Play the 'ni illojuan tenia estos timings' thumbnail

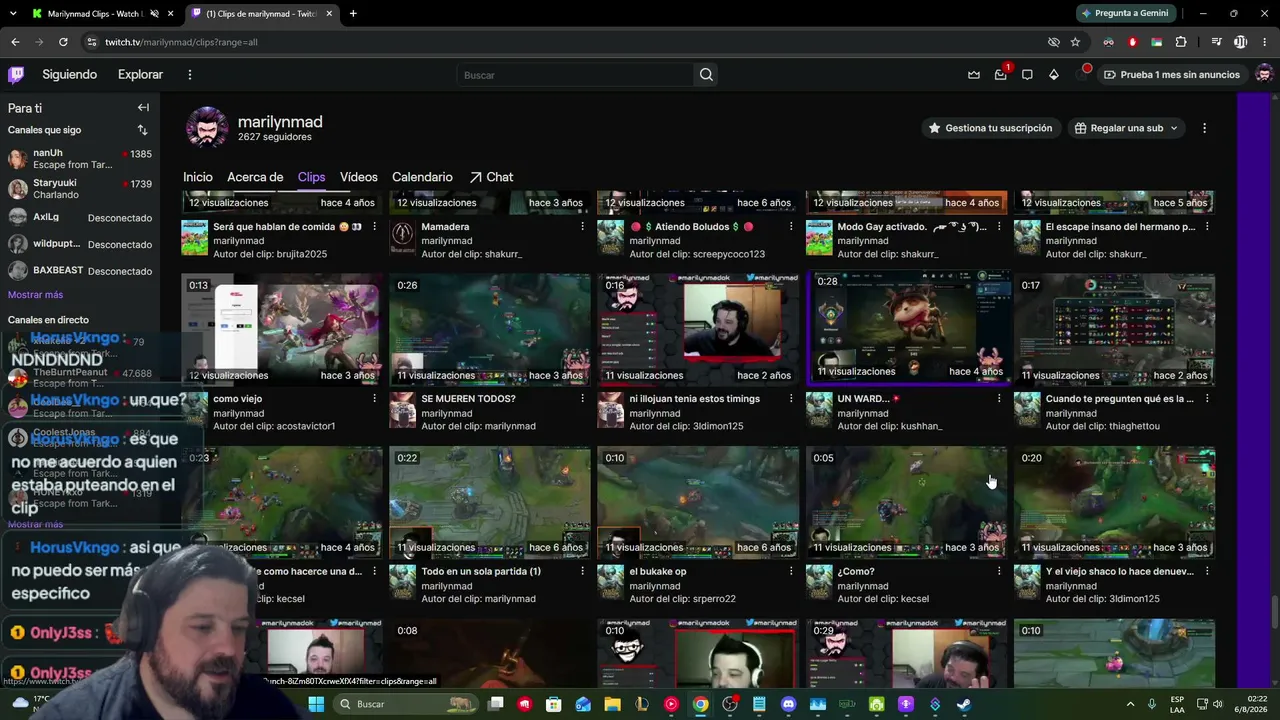tap(698, 329)
